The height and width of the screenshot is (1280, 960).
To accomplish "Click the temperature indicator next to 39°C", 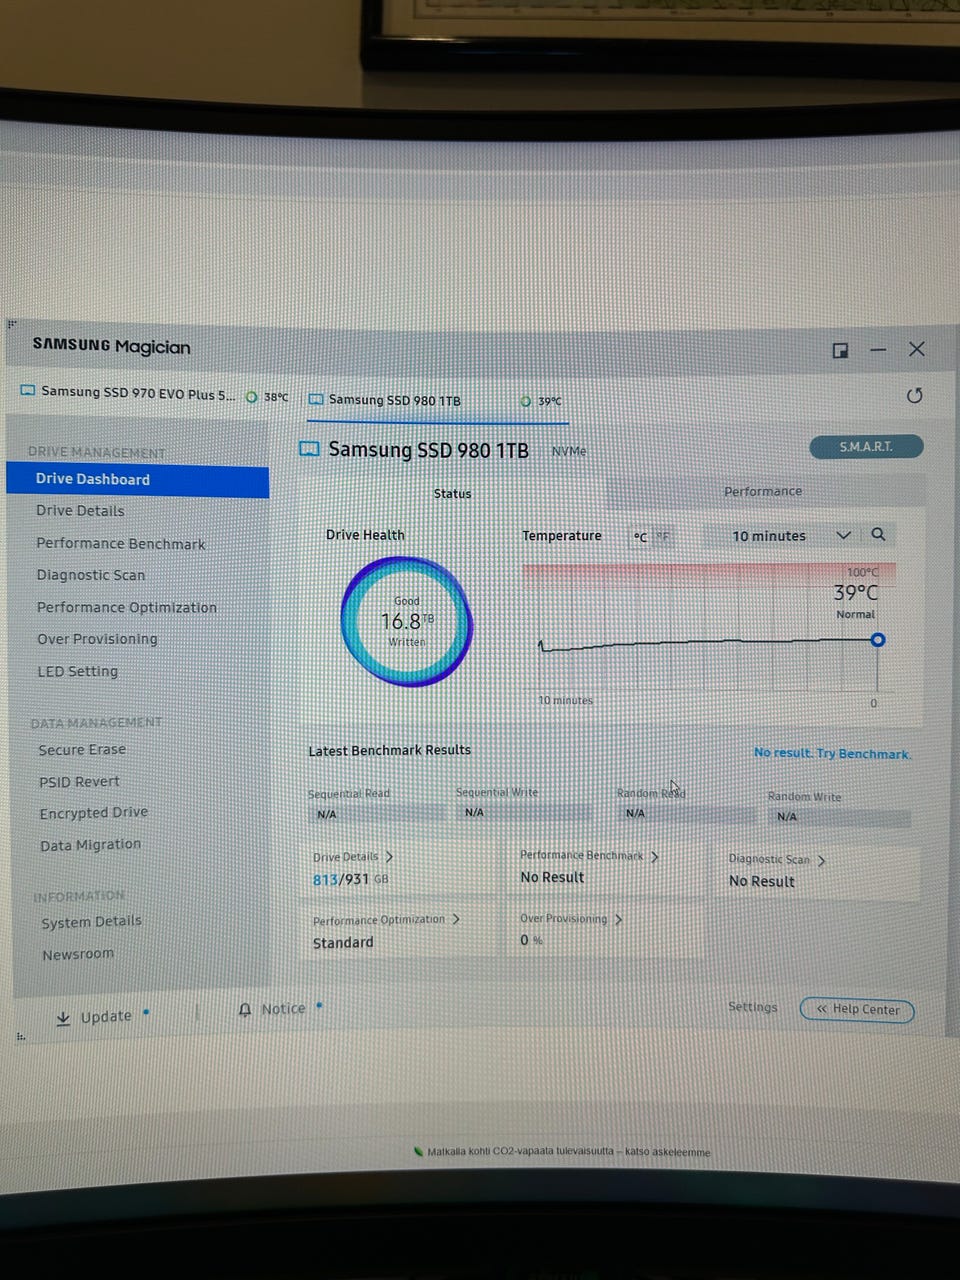I will tap(526, 401).
